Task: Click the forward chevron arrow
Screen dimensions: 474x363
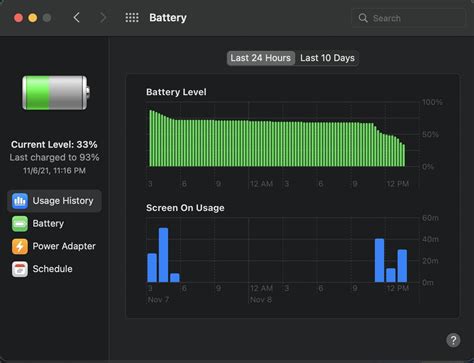Action: pyautogui.click(x=103, y=17)
